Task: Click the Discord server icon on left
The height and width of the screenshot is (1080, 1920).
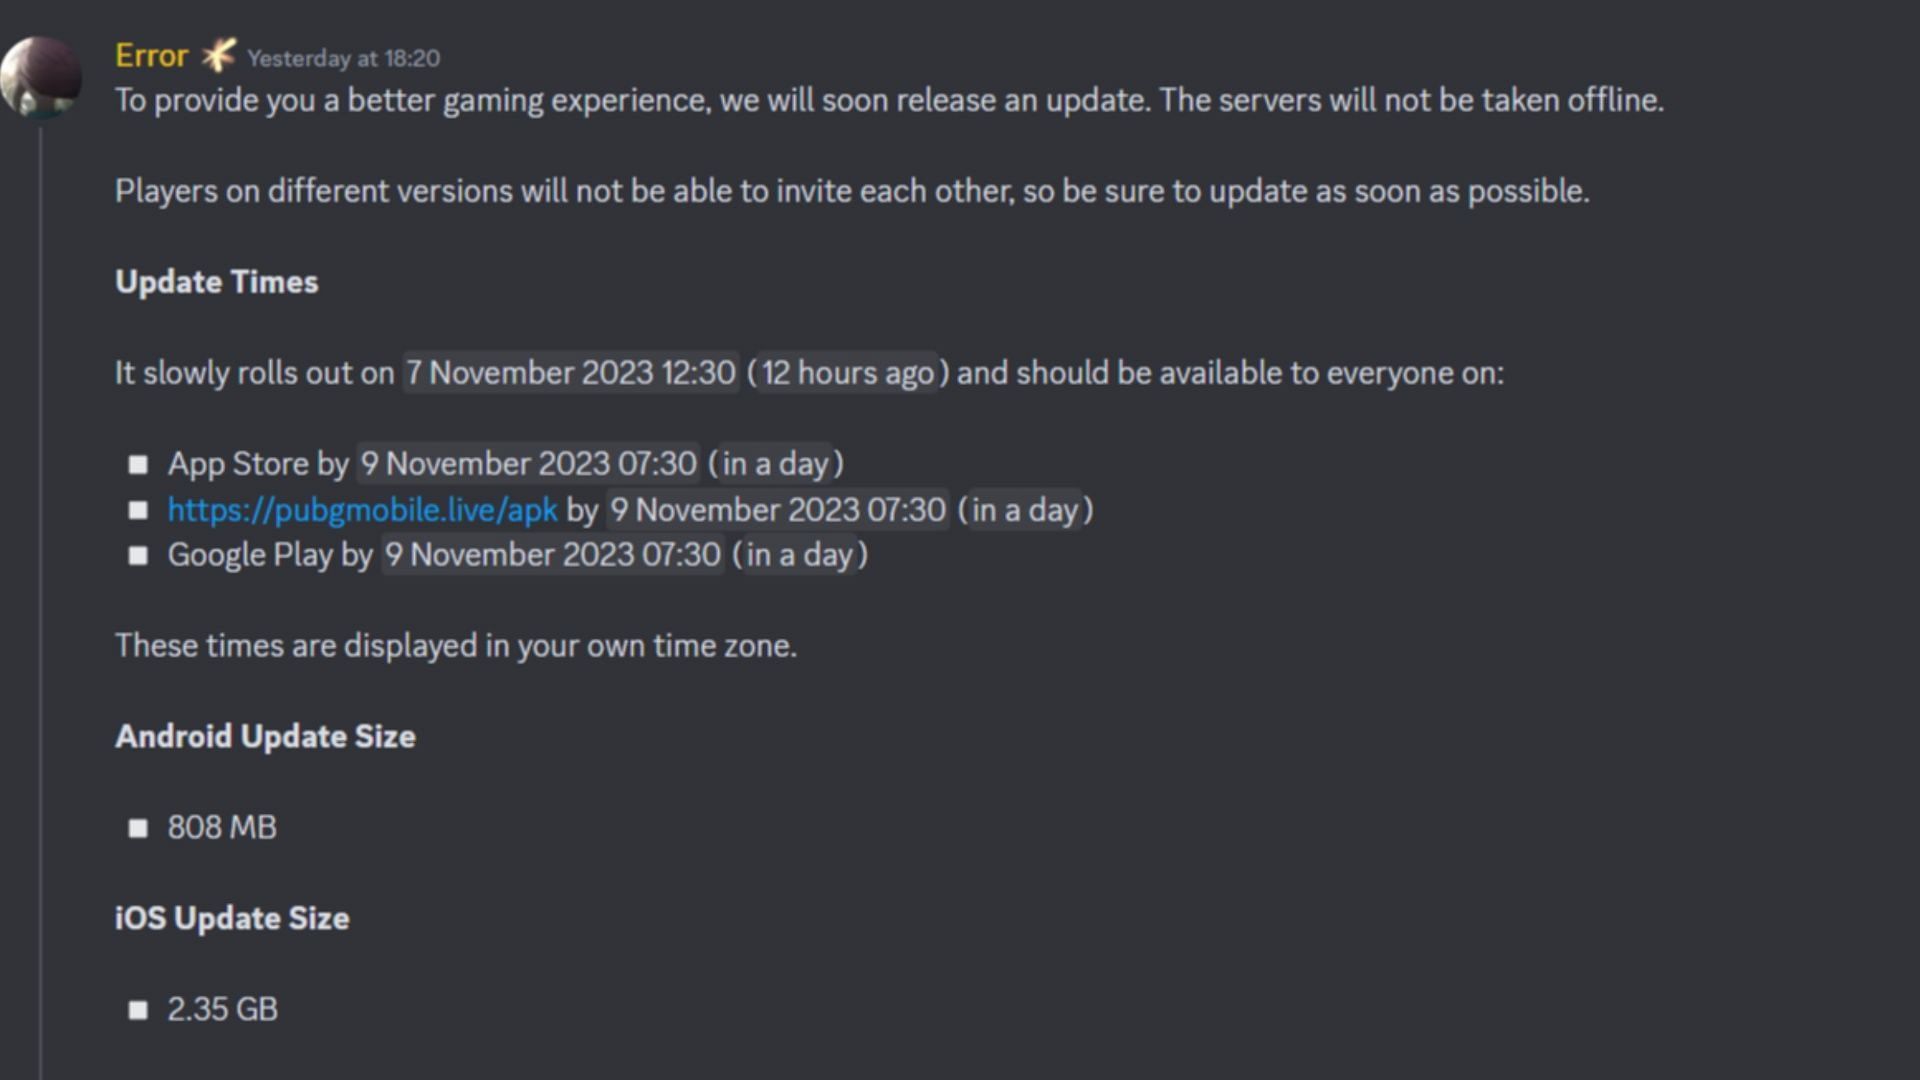Action: (41, 74)
